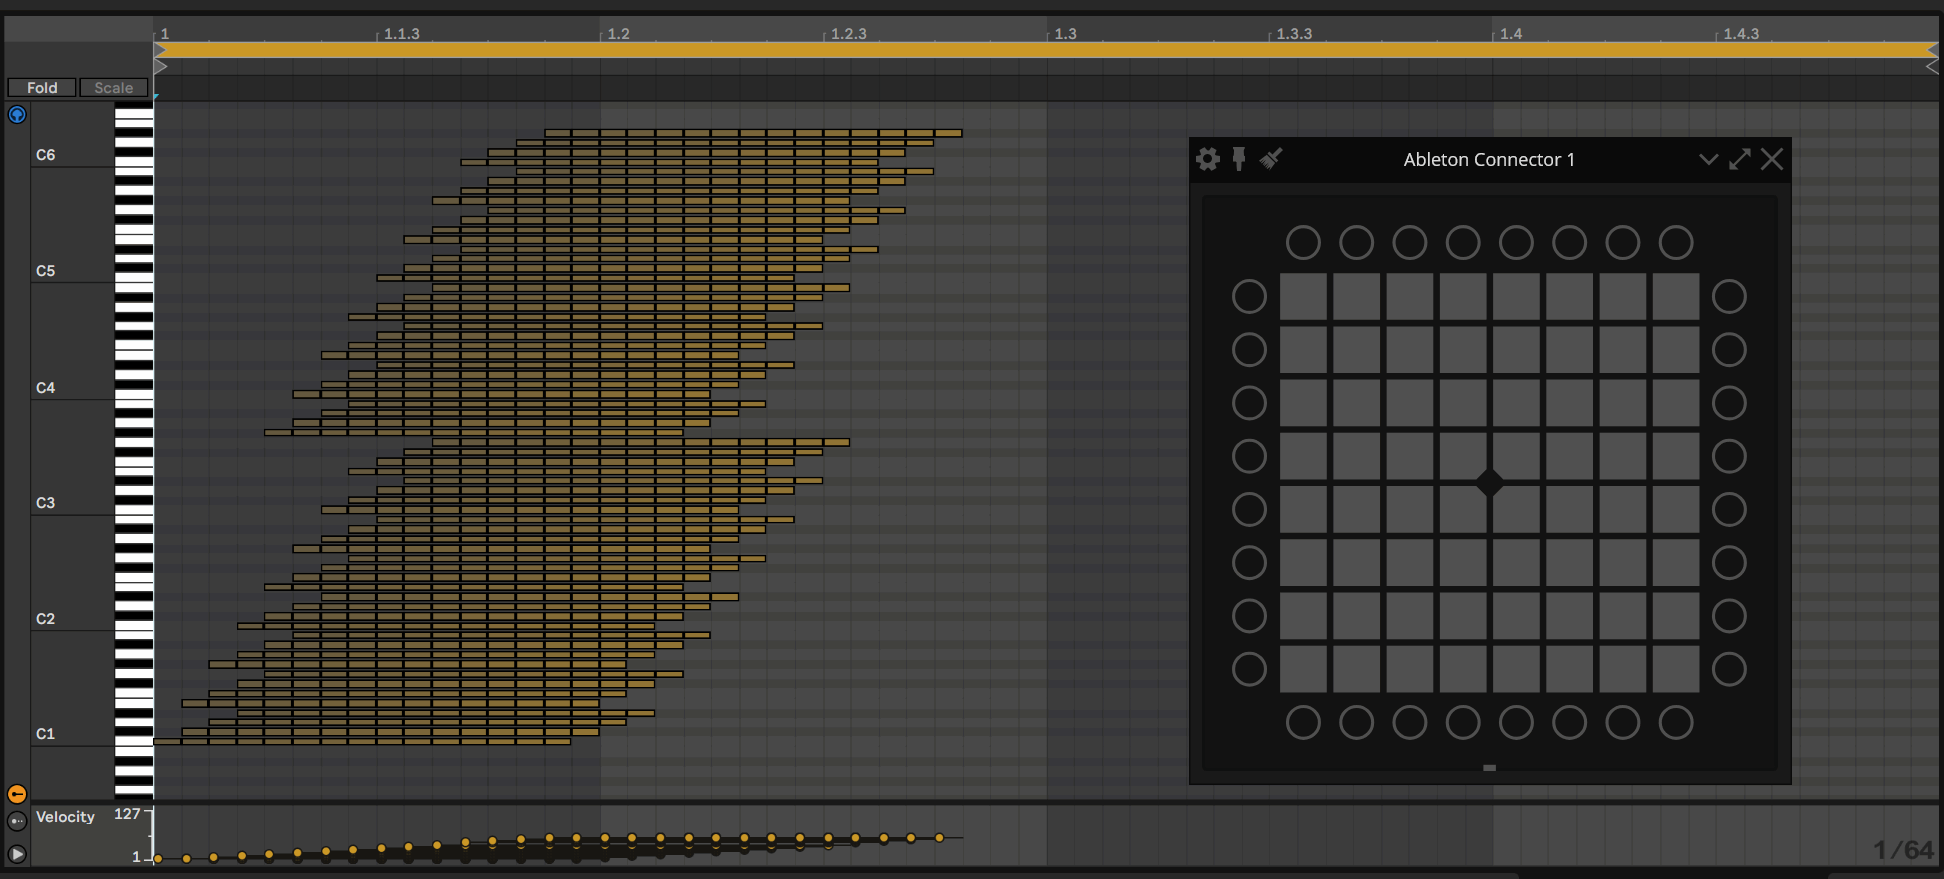Screen dimensions: 1944x879
Task: Open the Ableton Connector settings gear
Action: (1208, 159)
